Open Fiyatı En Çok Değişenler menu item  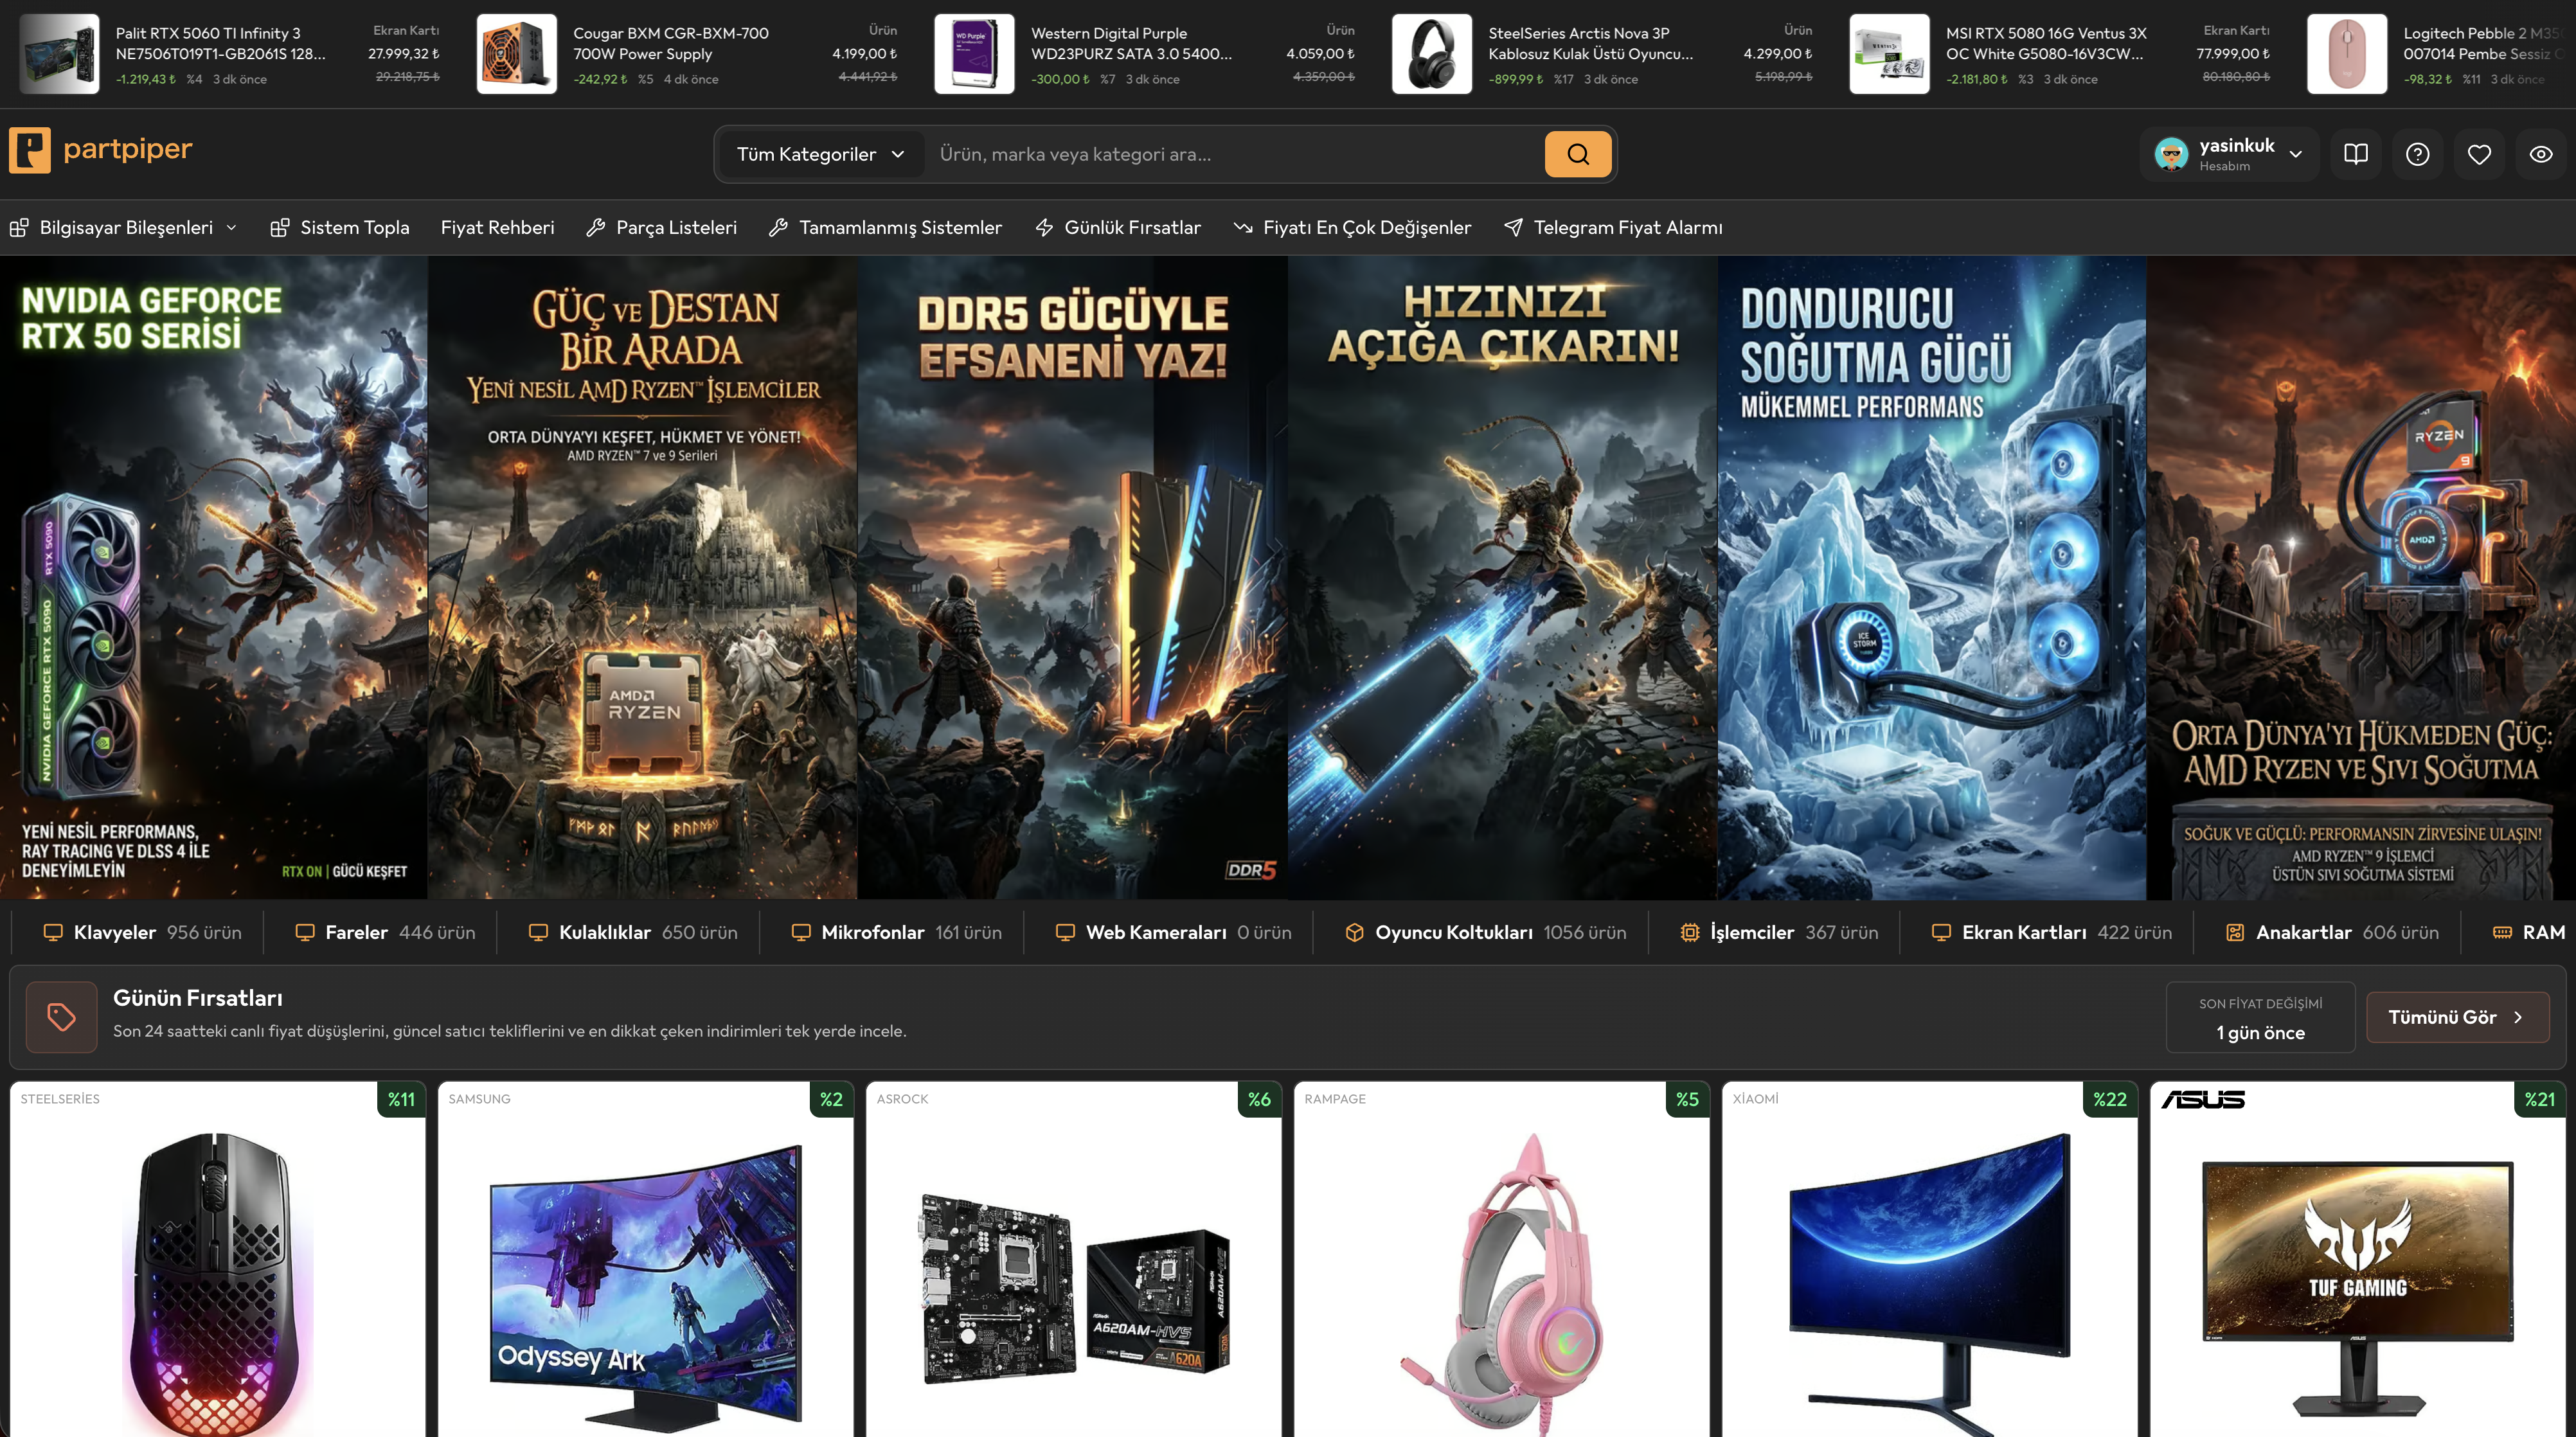1352,228
